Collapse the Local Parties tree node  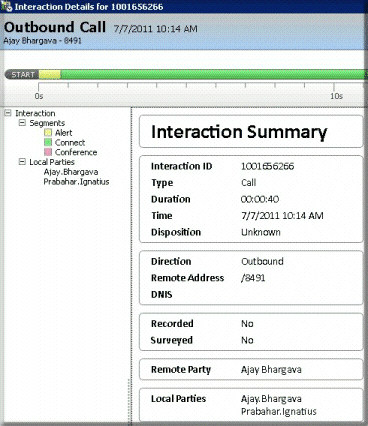tap(22, 162)
